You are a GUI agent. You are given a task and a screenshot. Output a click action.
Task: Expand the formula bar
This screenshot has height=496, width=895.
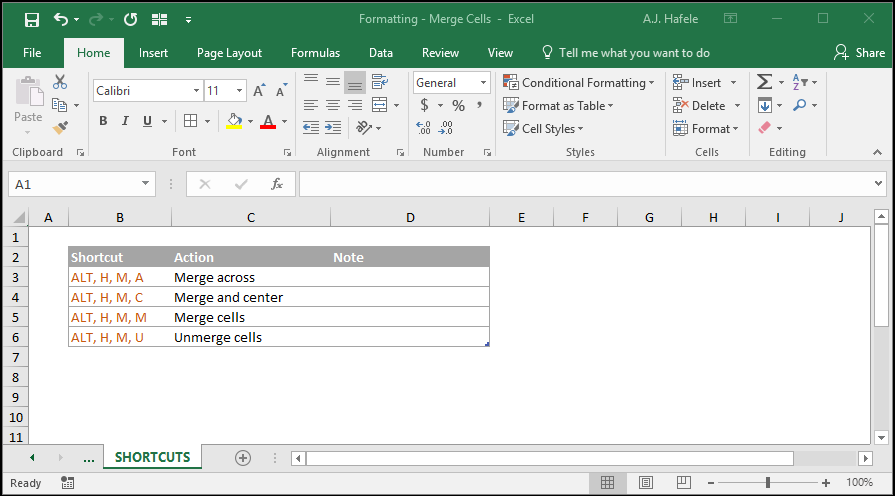[x=878, y=184]
